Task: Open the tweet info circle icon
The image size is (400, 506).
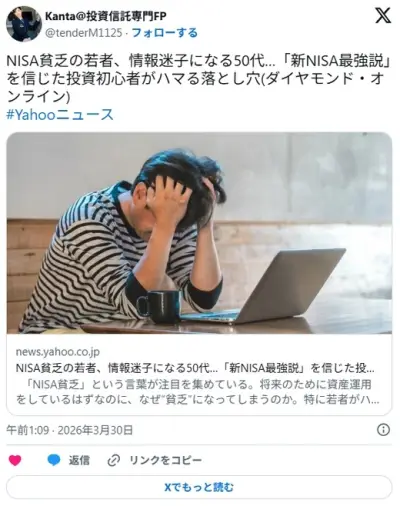Action: (383, 430)
